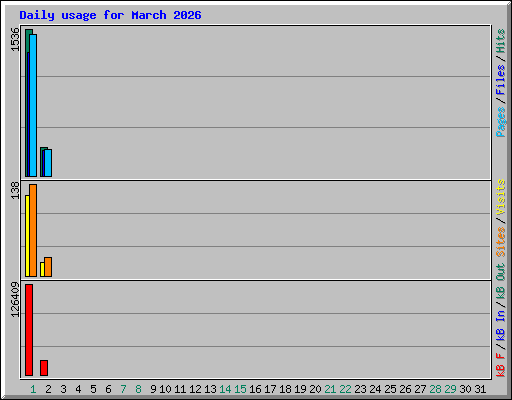Click day 8 on the x-axis
512x400 pixels.
click(x=138, y=389)
